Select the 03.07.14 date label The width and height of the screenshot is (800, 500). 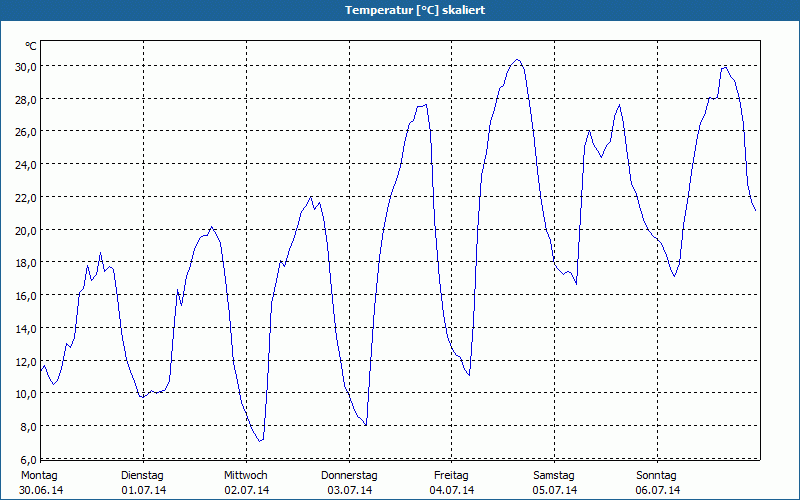coord(350,491)
